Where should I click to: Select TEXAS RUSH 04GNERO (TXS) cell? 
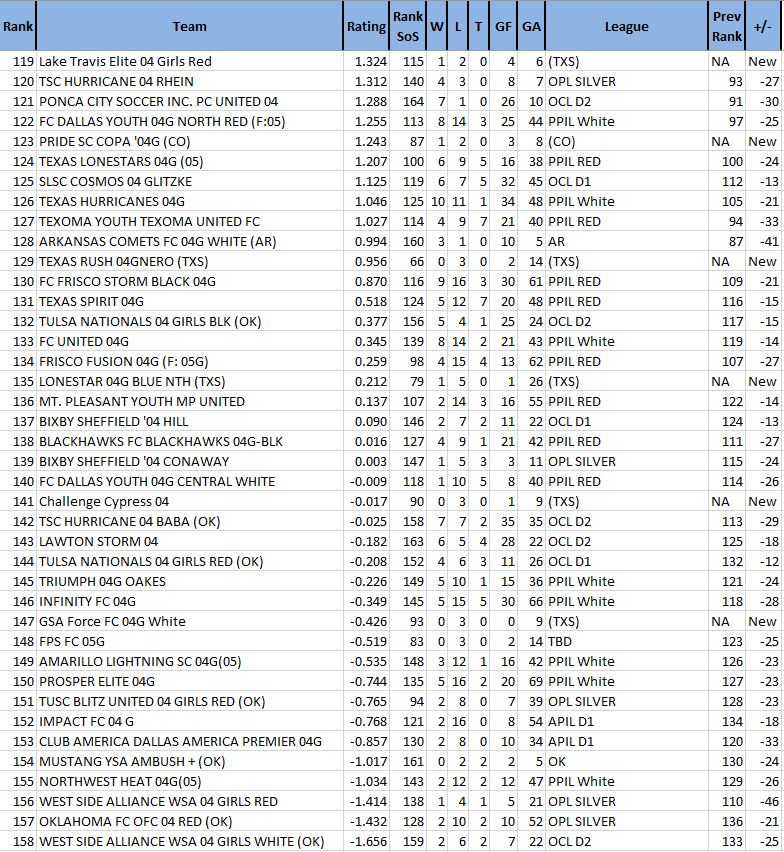[190, 261]
